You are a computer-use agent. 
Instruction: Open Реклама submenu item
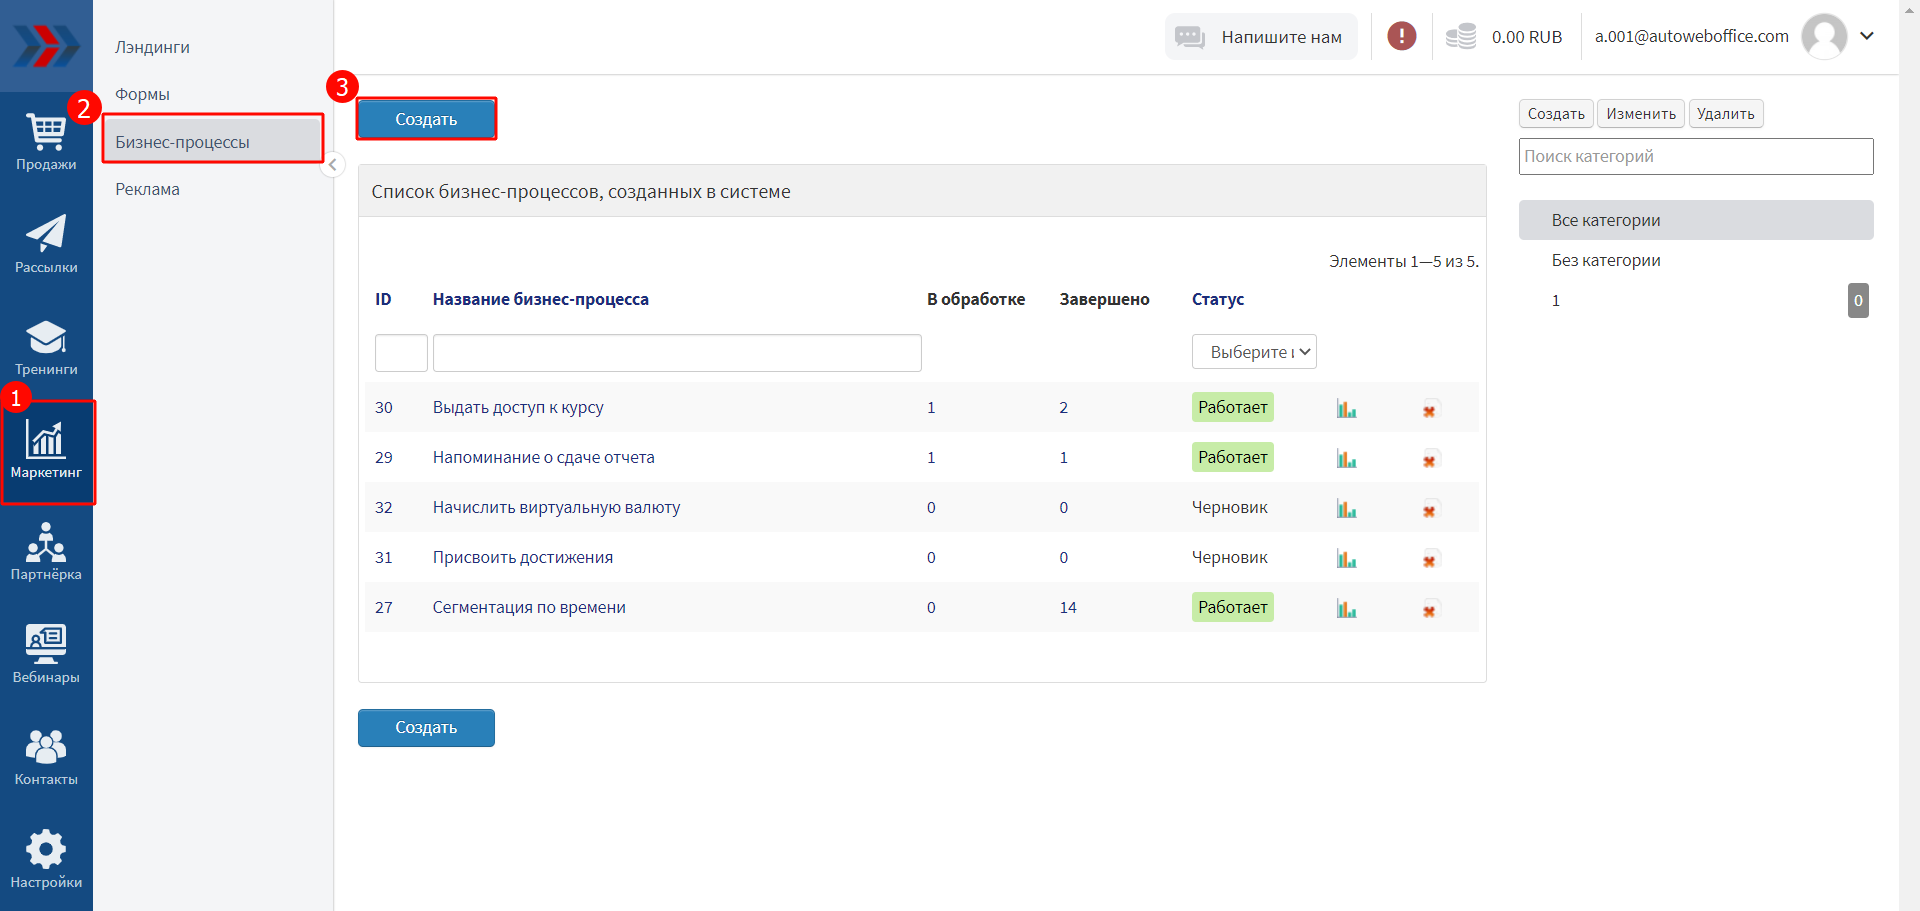(147, 189)
